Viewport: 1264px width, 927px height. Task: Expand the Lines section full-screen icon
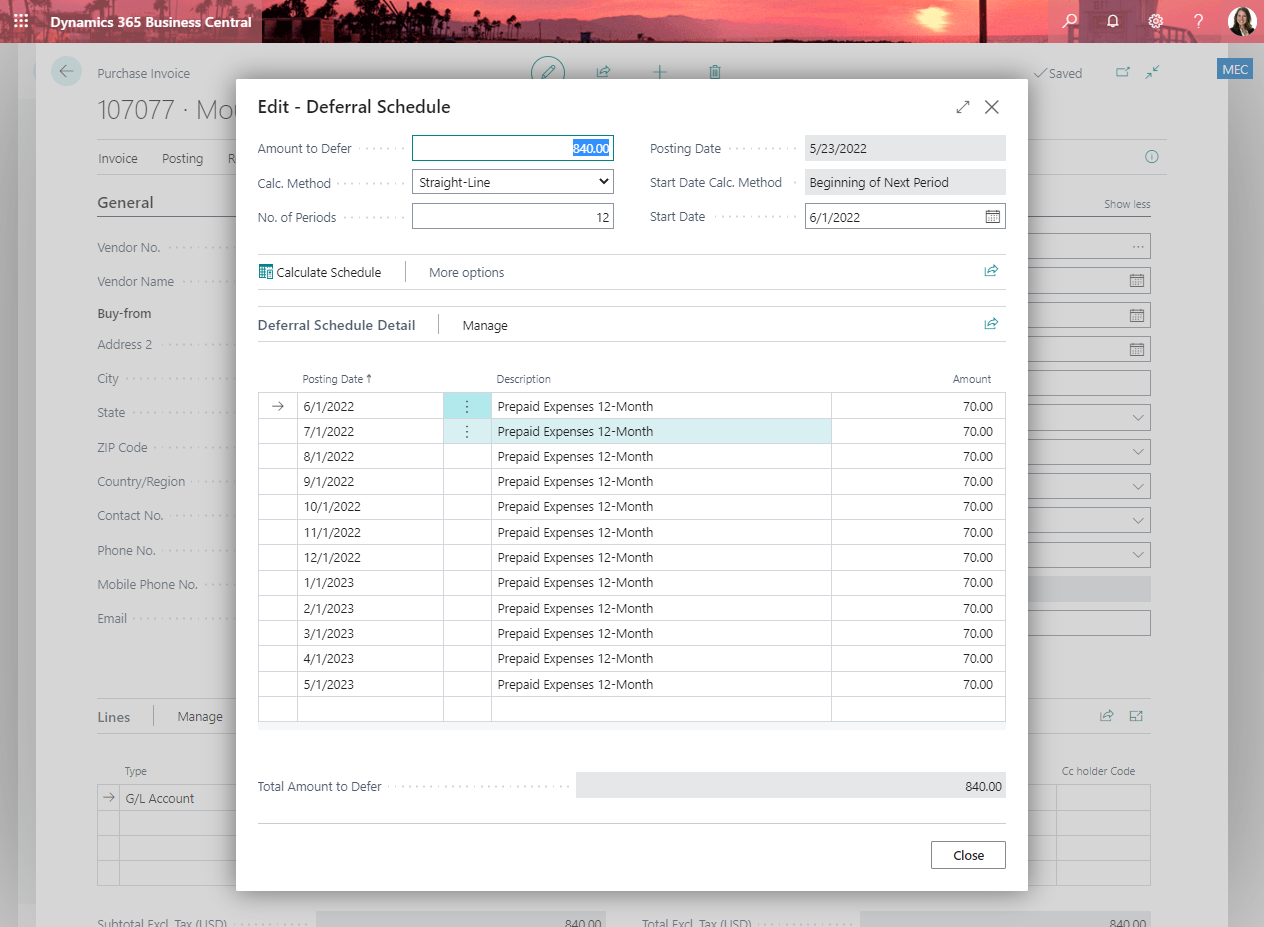(x=1136, y=716)
